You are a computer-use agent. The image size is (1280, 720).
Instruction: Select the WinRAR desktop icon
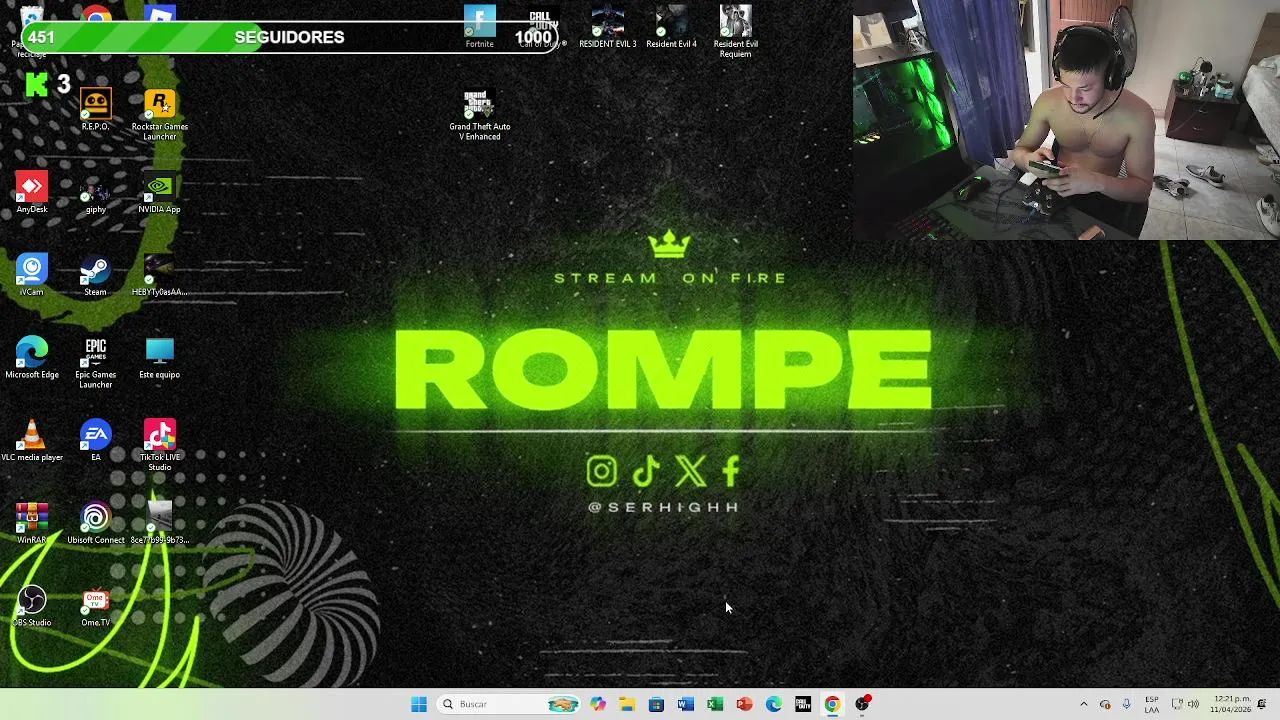click(x=32, y=524)
